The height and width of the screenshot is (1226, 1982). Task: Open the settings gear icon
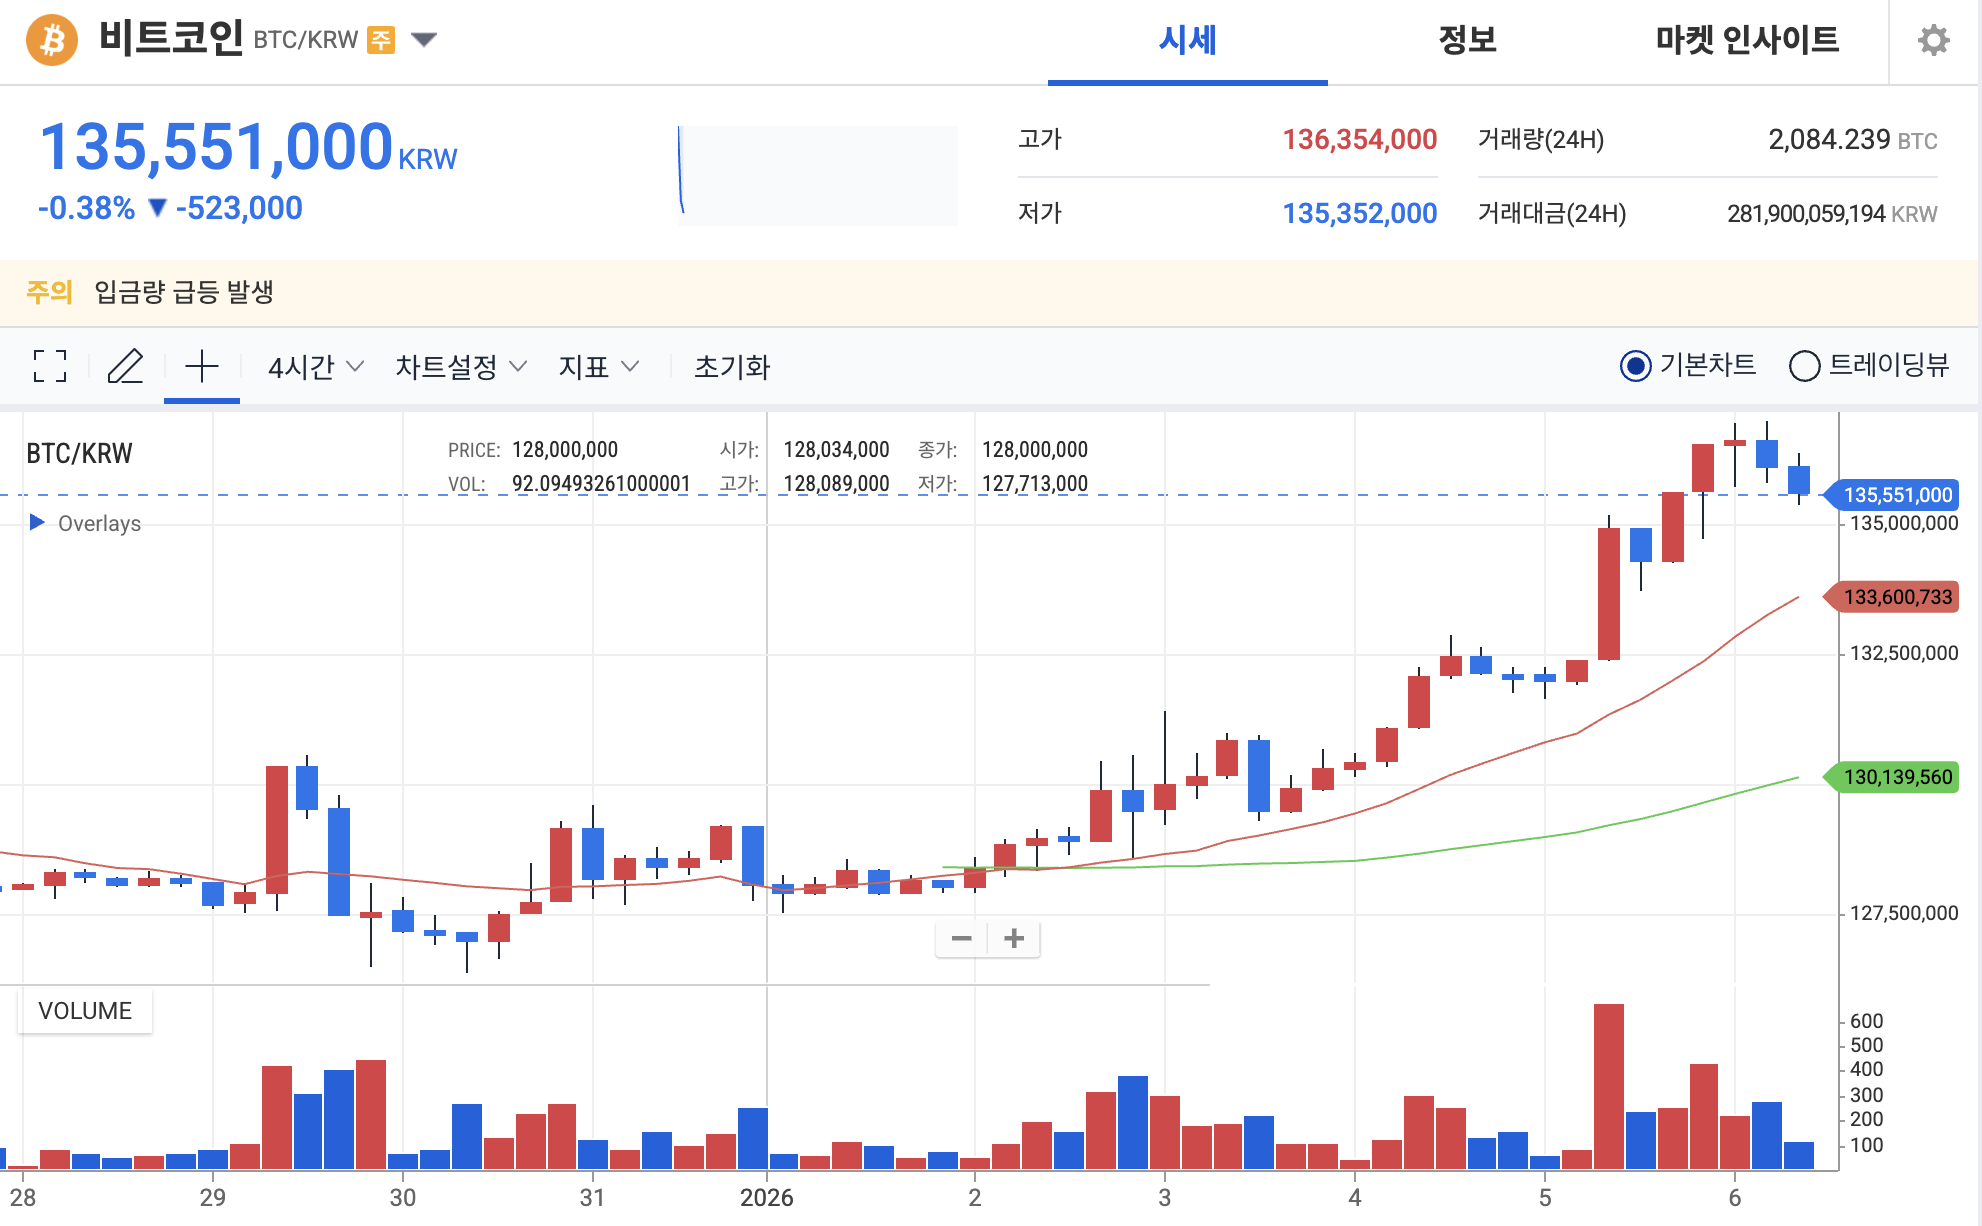coord(1935,40)
